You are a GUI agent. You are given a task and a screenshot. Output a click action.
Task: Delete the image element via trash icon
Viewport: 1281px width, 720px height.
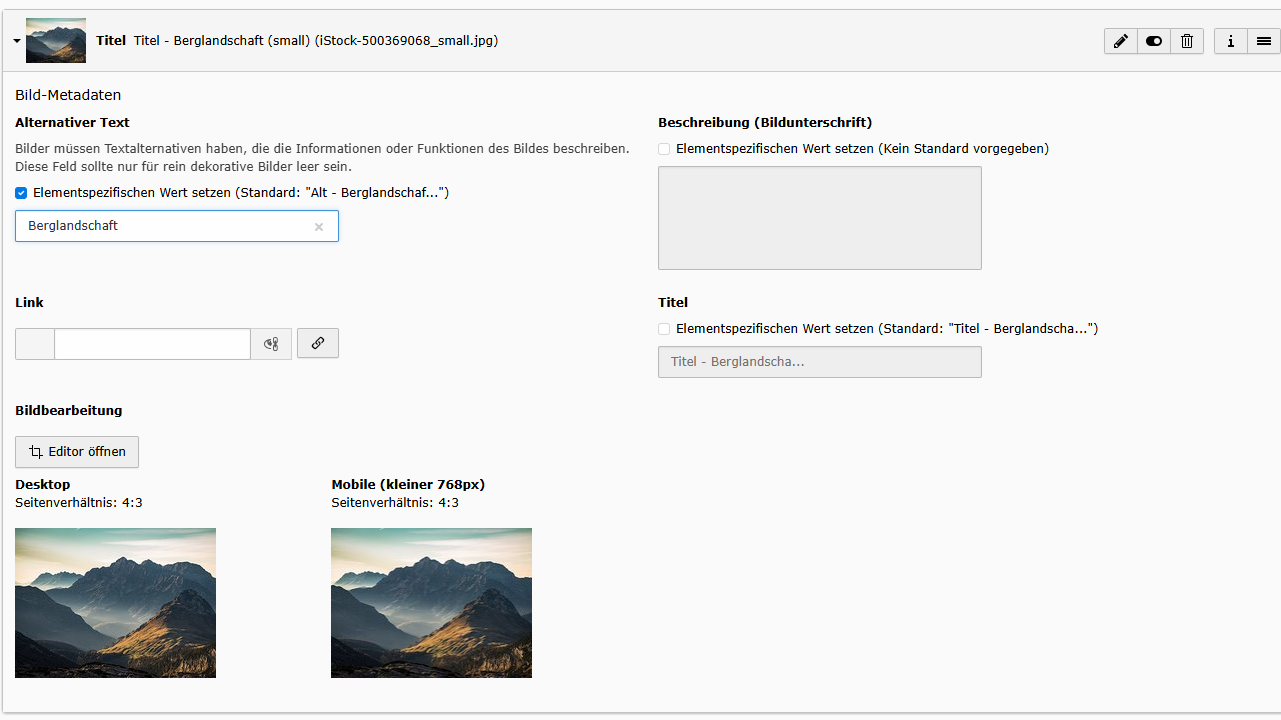(1187, 41)
